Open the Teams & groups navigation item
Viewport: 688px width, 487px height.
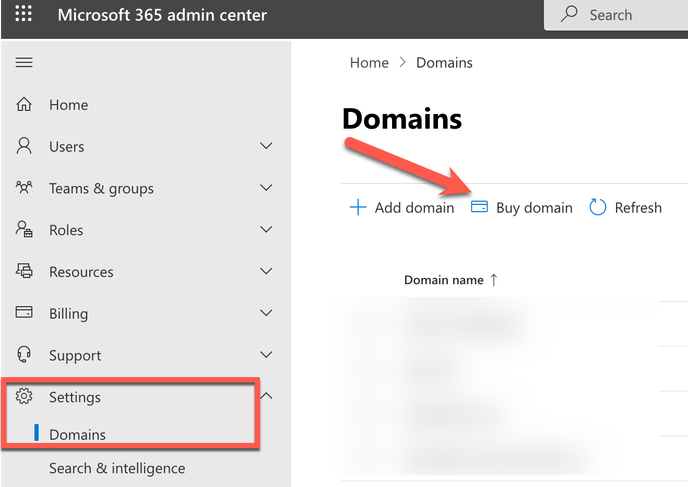point(146,188)
